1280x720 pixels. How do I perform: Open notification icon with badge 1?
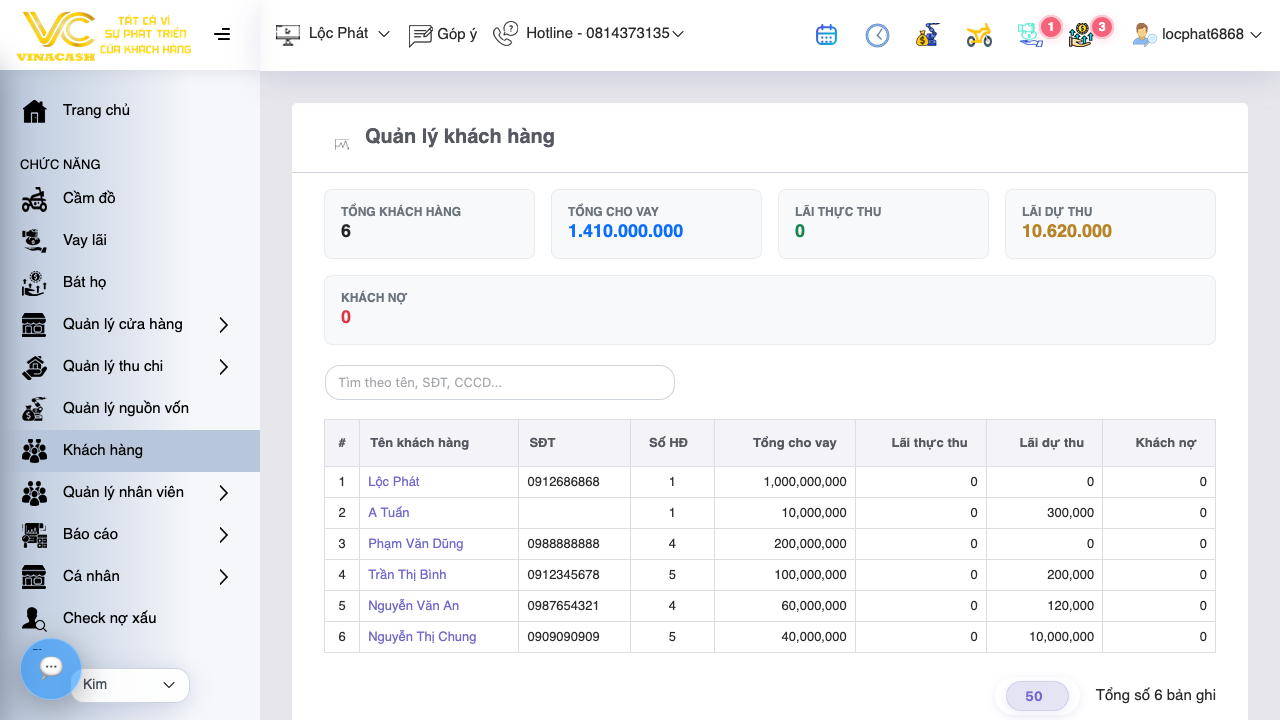click(1030, 35)
